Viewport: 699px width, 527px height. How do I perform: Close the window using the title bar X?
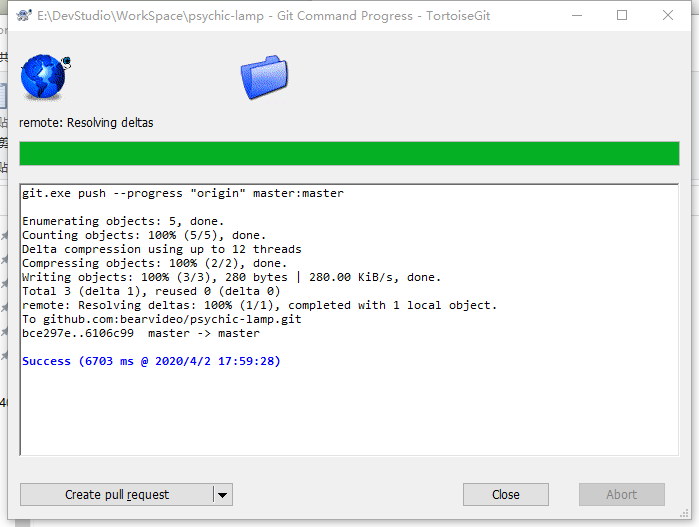coord(669,15)
